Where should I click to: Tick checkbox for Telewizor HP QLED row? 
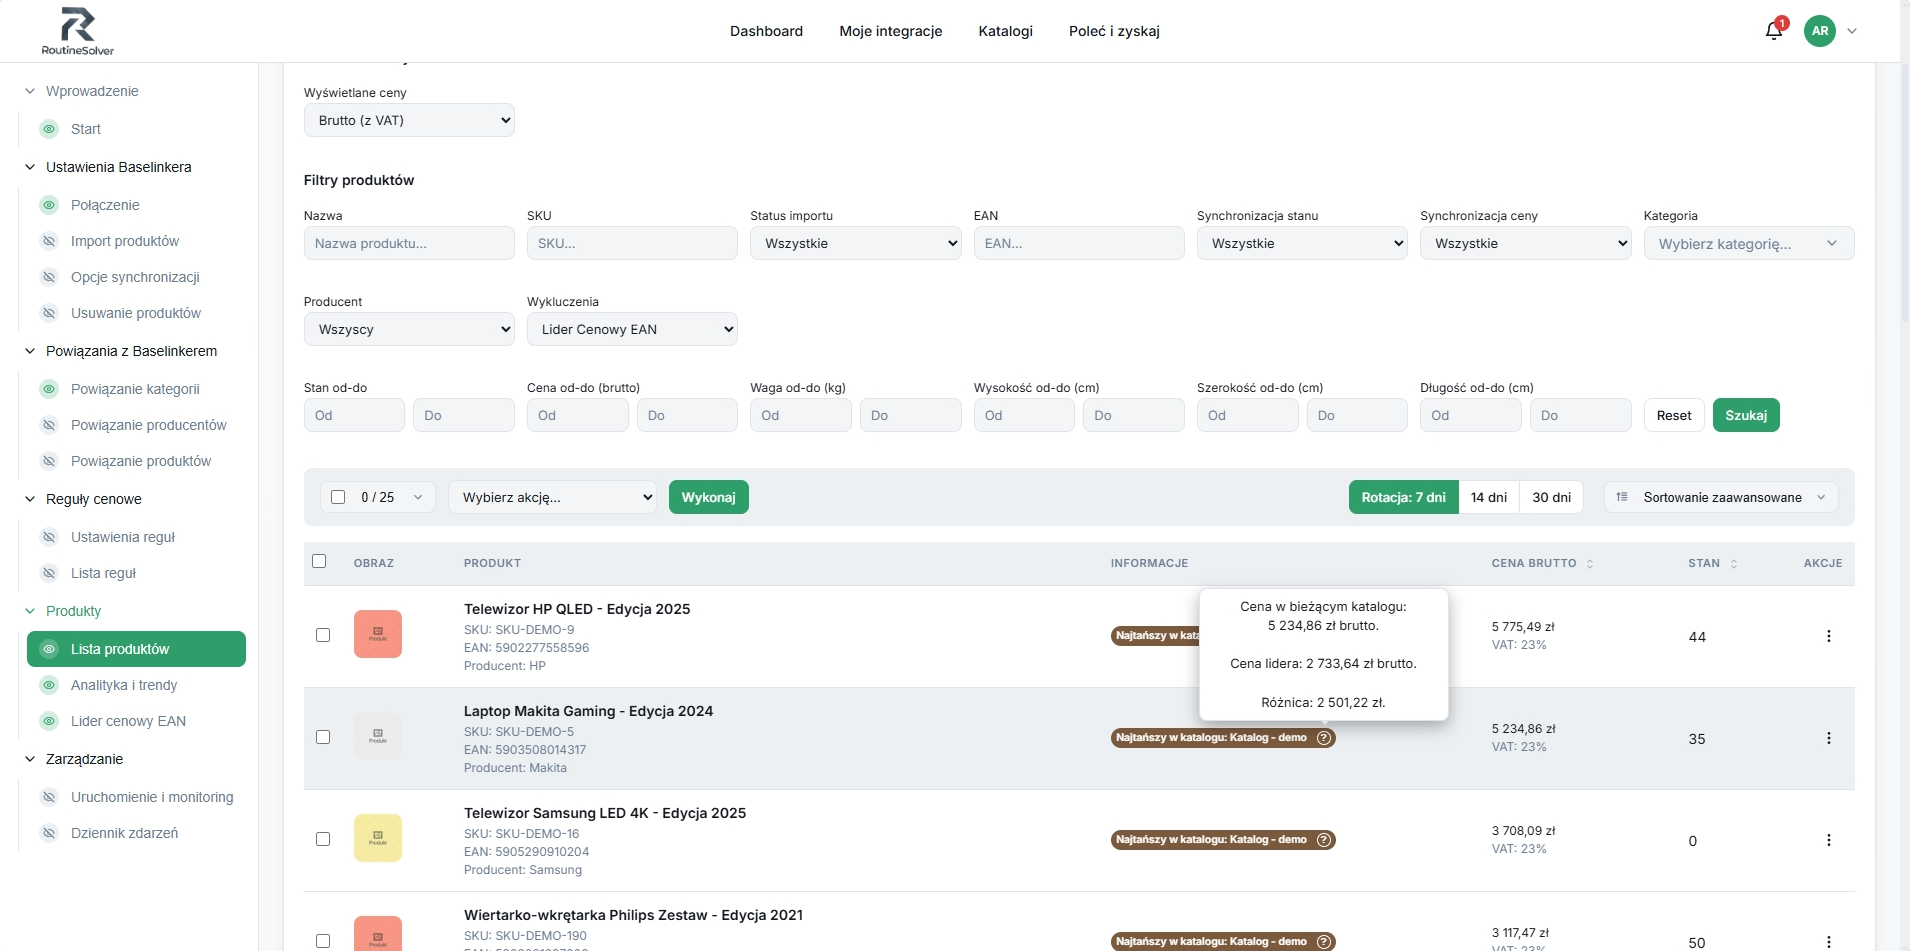(323, 635)
